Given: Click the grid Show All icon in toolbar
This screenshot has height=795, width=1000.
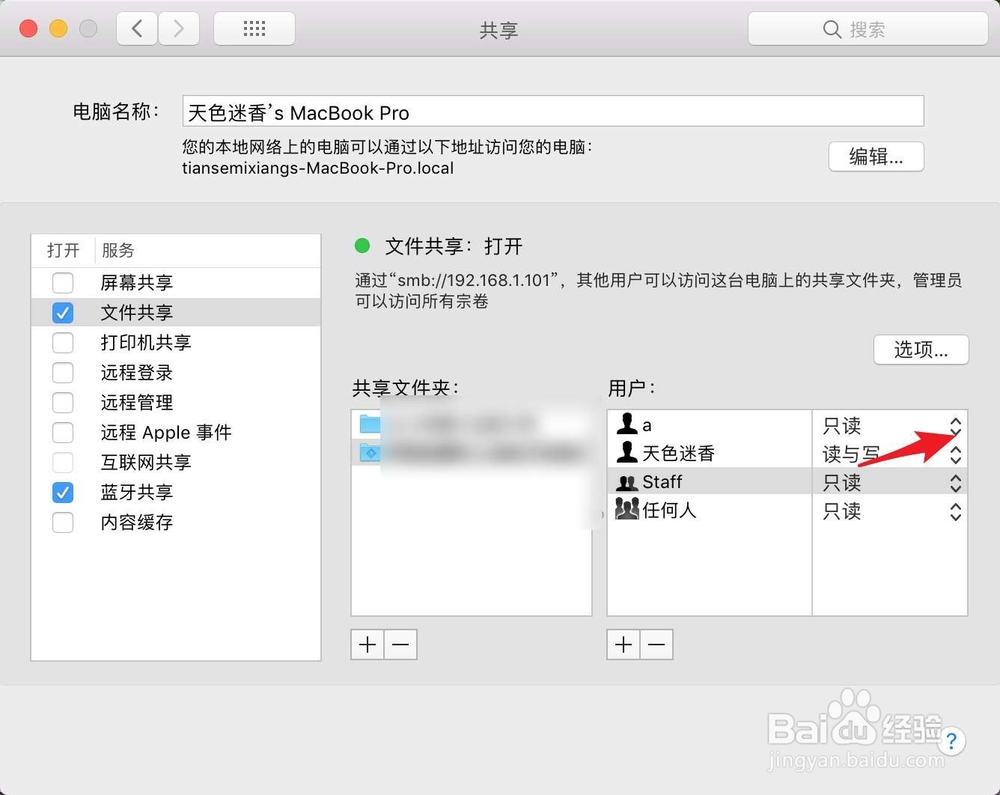Looking at the screenshot, I should (x=253, y=28).
